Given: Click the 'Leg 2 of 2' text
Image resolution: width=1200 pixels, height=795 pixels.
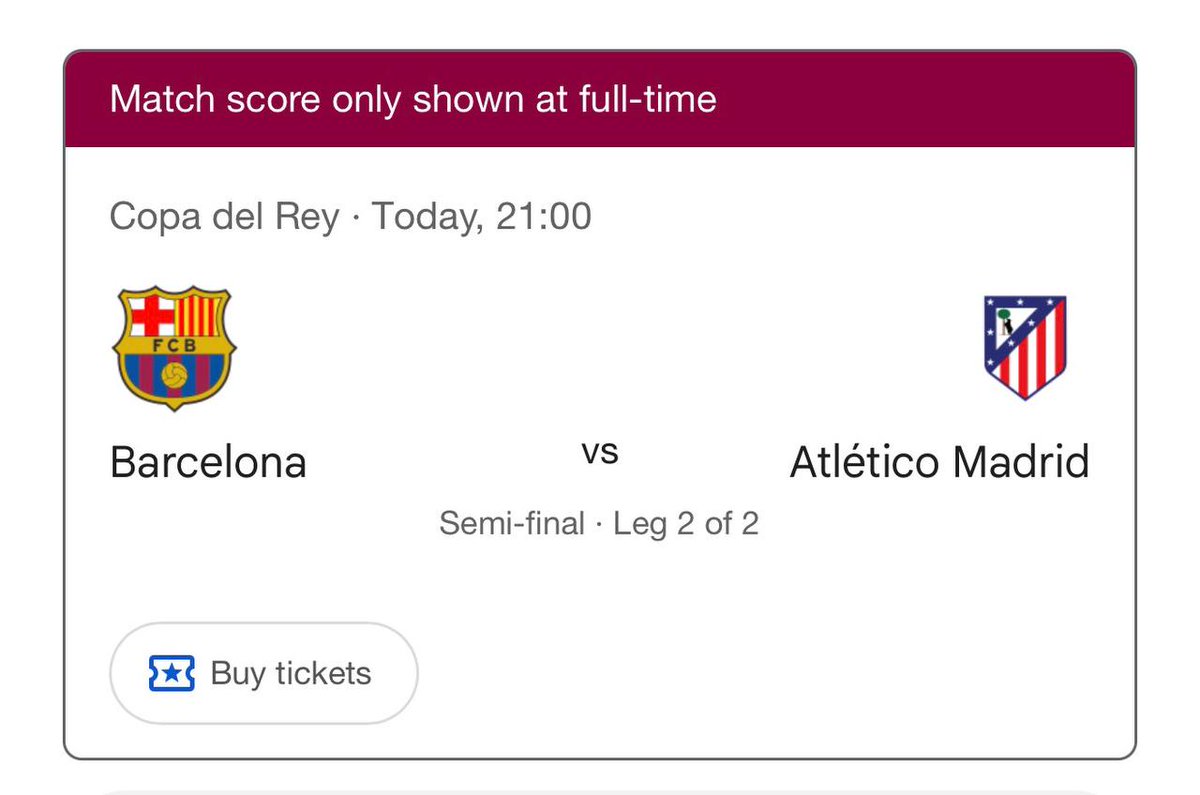Looking at the screenshot, I should pyautogui.click(x=686, y=523).
